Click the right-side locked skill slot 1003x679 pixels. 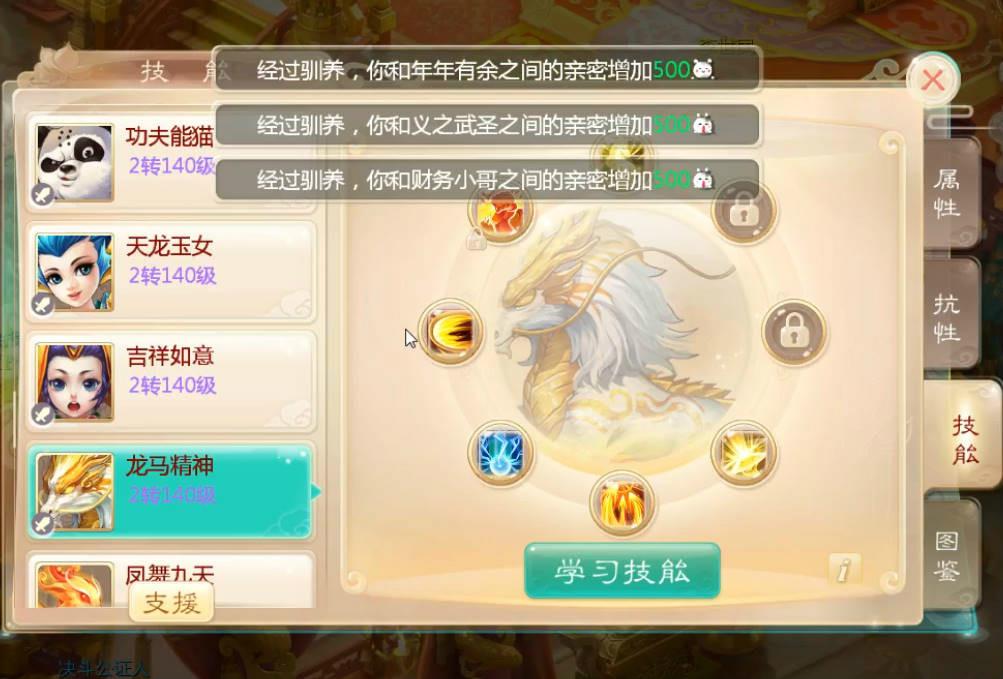coord(794,332)
